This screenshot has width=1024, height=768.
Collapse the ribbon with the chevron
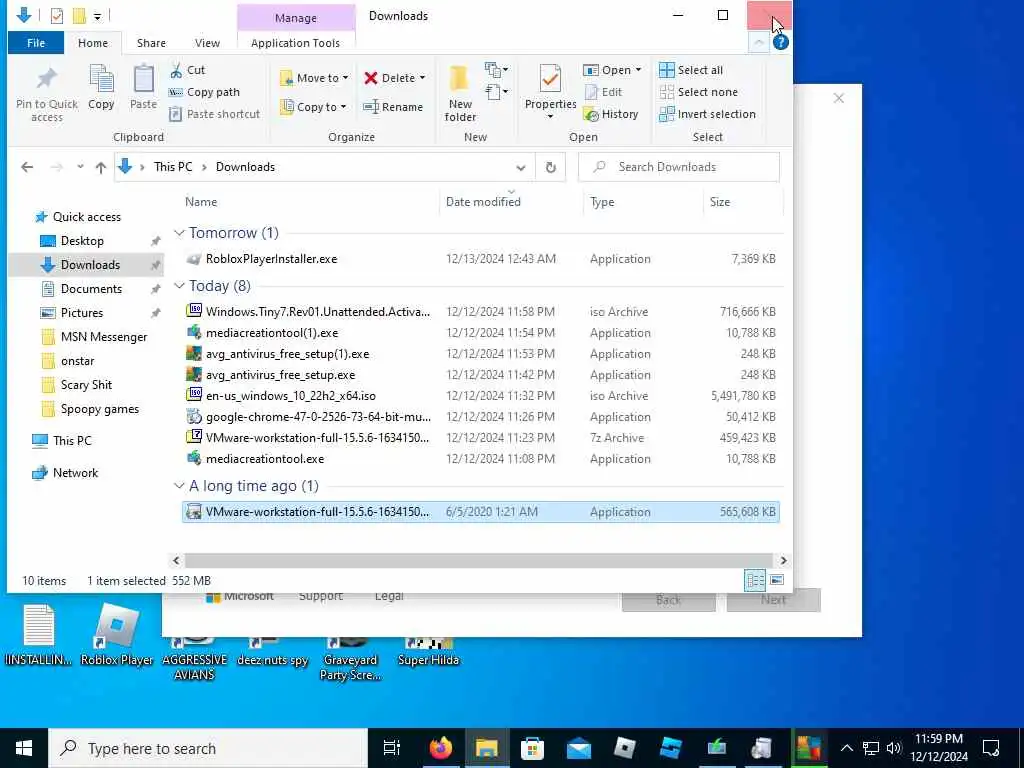pos(758,43)
